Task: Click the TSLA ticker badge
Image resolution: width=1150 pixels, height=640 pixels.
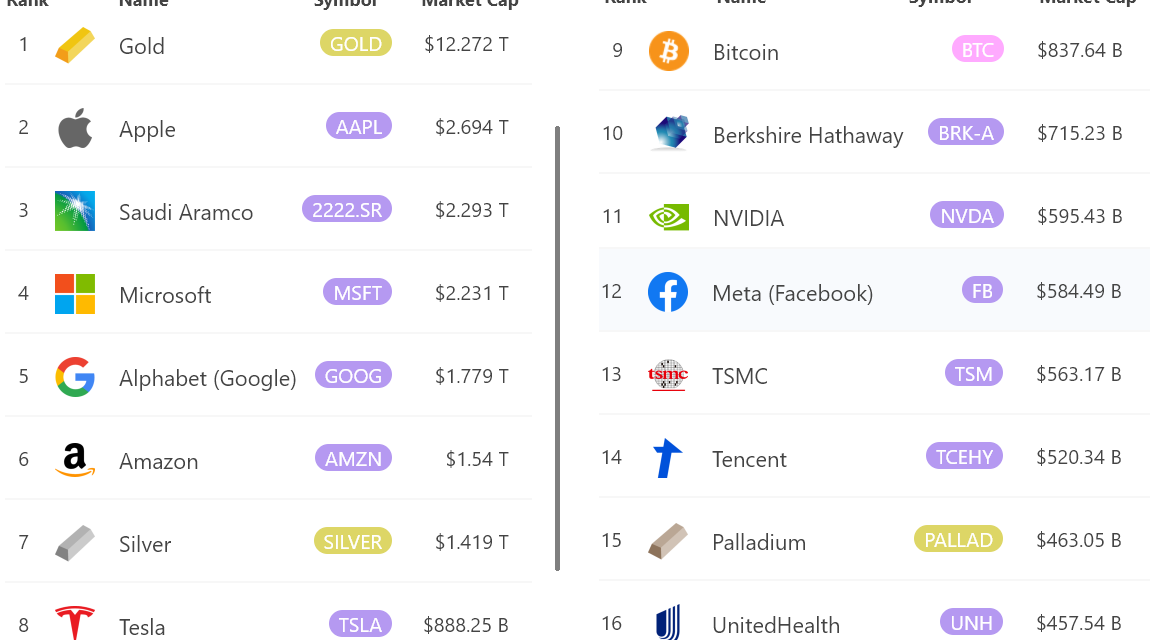Action: pos(360,623)
